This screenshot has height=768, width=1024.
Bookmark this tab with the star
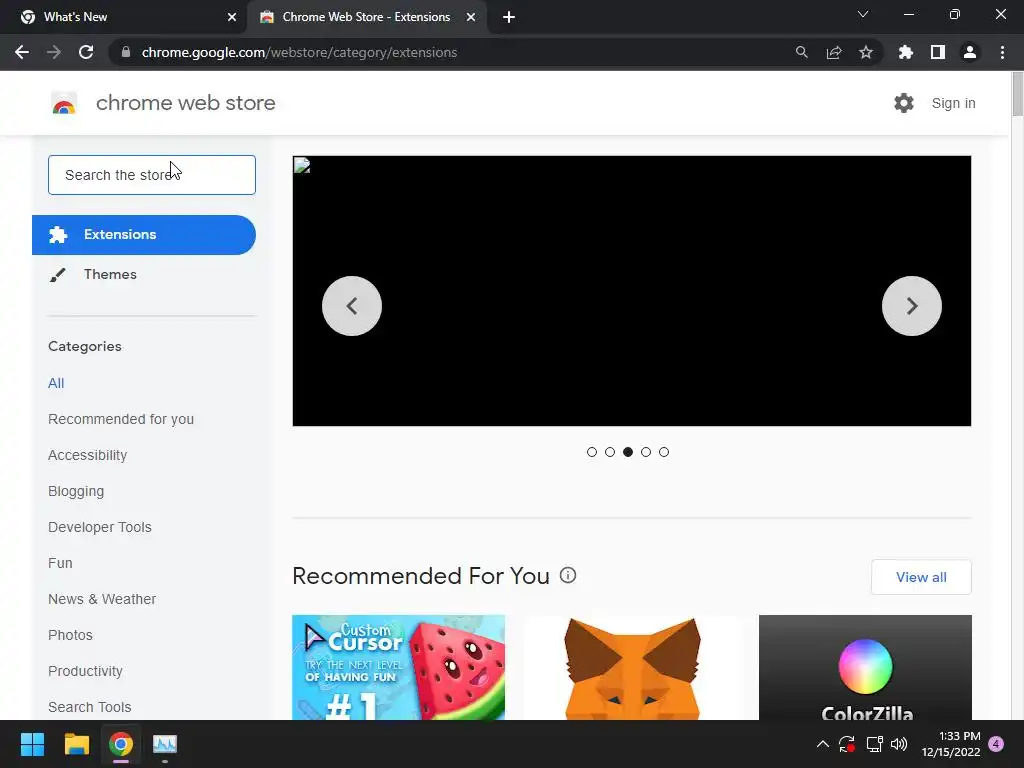click(x=866, y=52)
